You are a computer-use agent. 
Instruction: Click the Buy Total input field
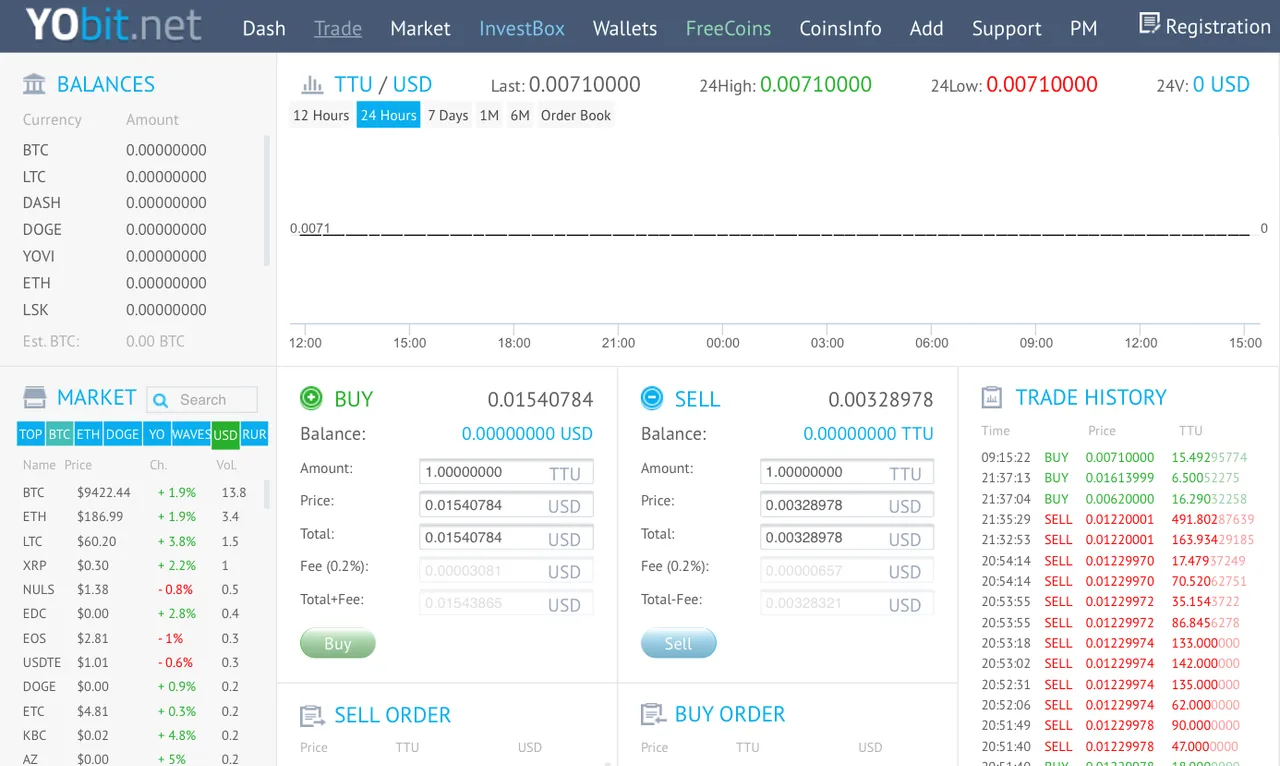point(506,538)
